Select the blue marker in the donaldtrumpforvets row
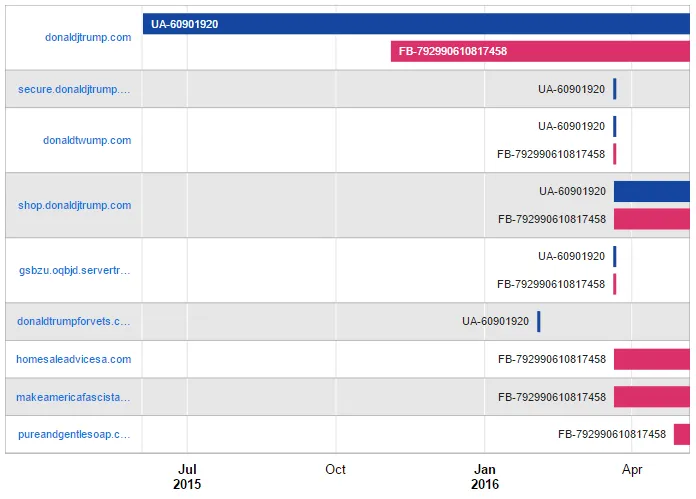 tap(539, 321)
